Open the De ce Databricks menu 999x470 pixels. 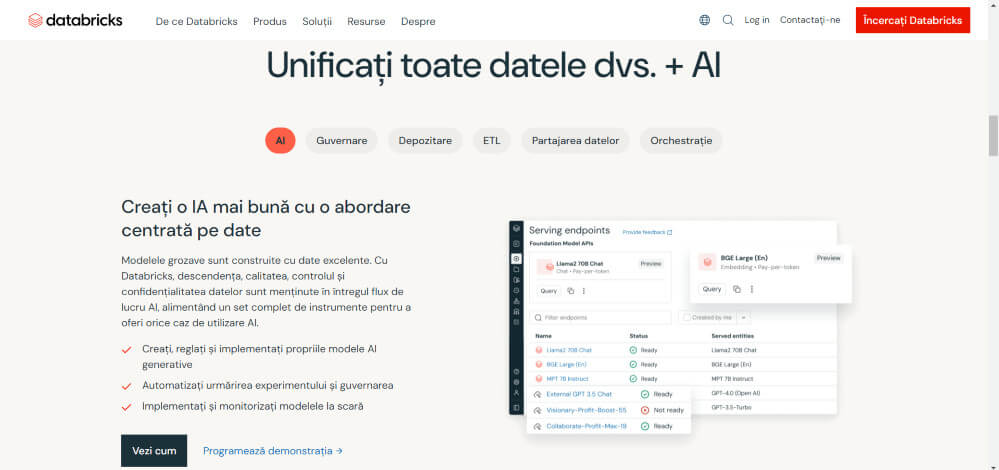tap(196, 21)
